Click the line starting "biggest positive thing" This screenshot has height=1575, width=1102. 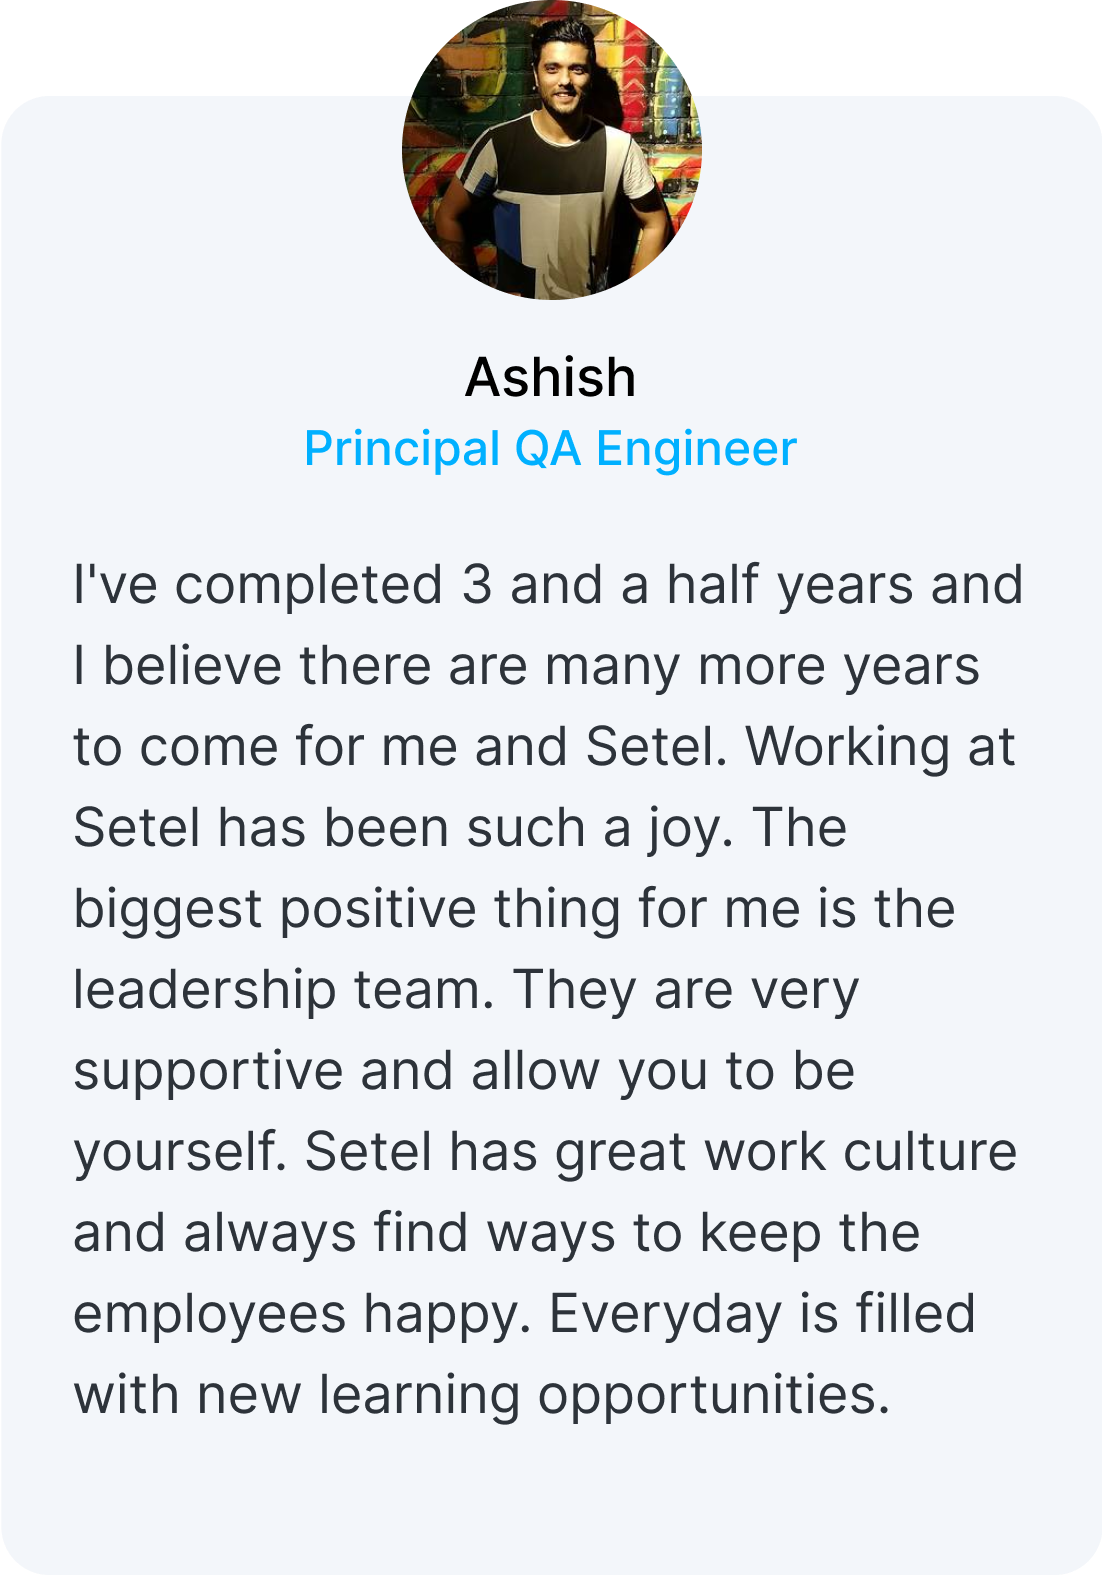pos(514,909)
